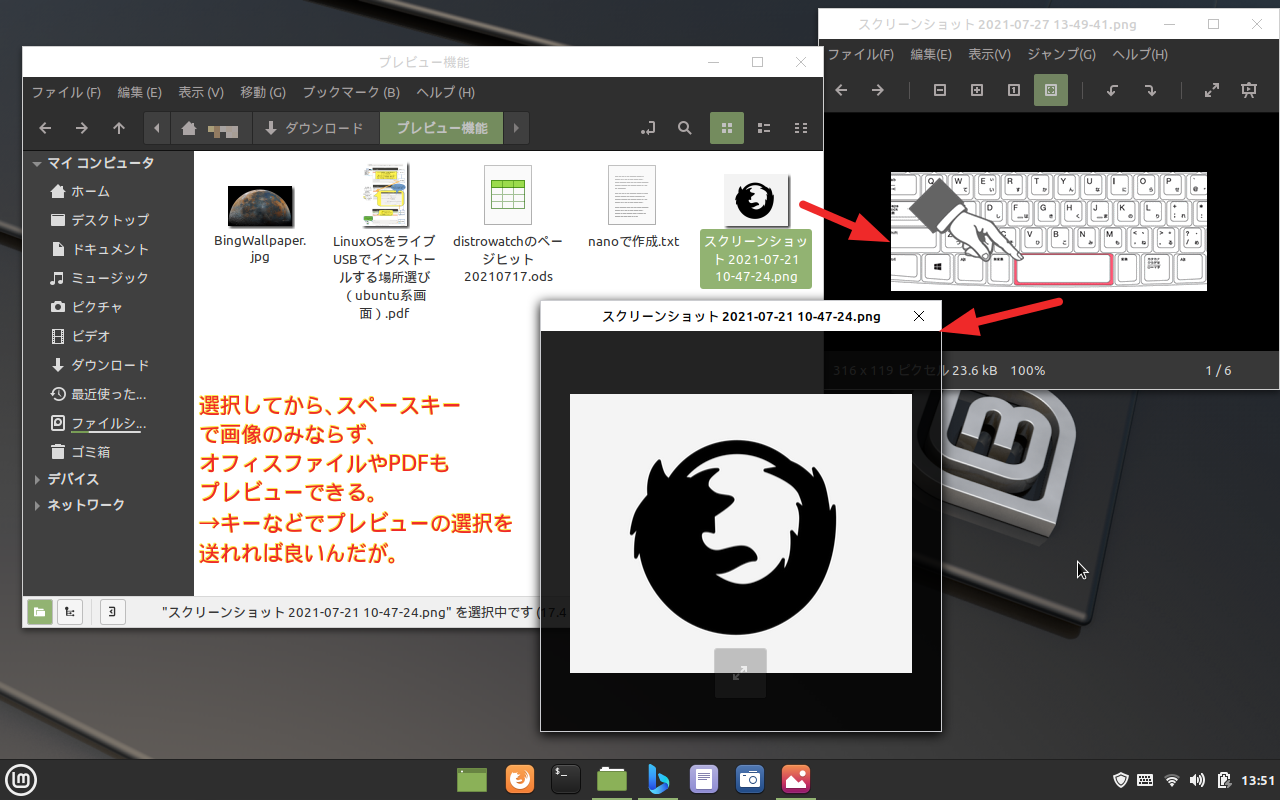The width and height of the screenshot is (1280, 800).
Task: Open the screenshot tool in taskbar
Action: click(x=749, y=778)
